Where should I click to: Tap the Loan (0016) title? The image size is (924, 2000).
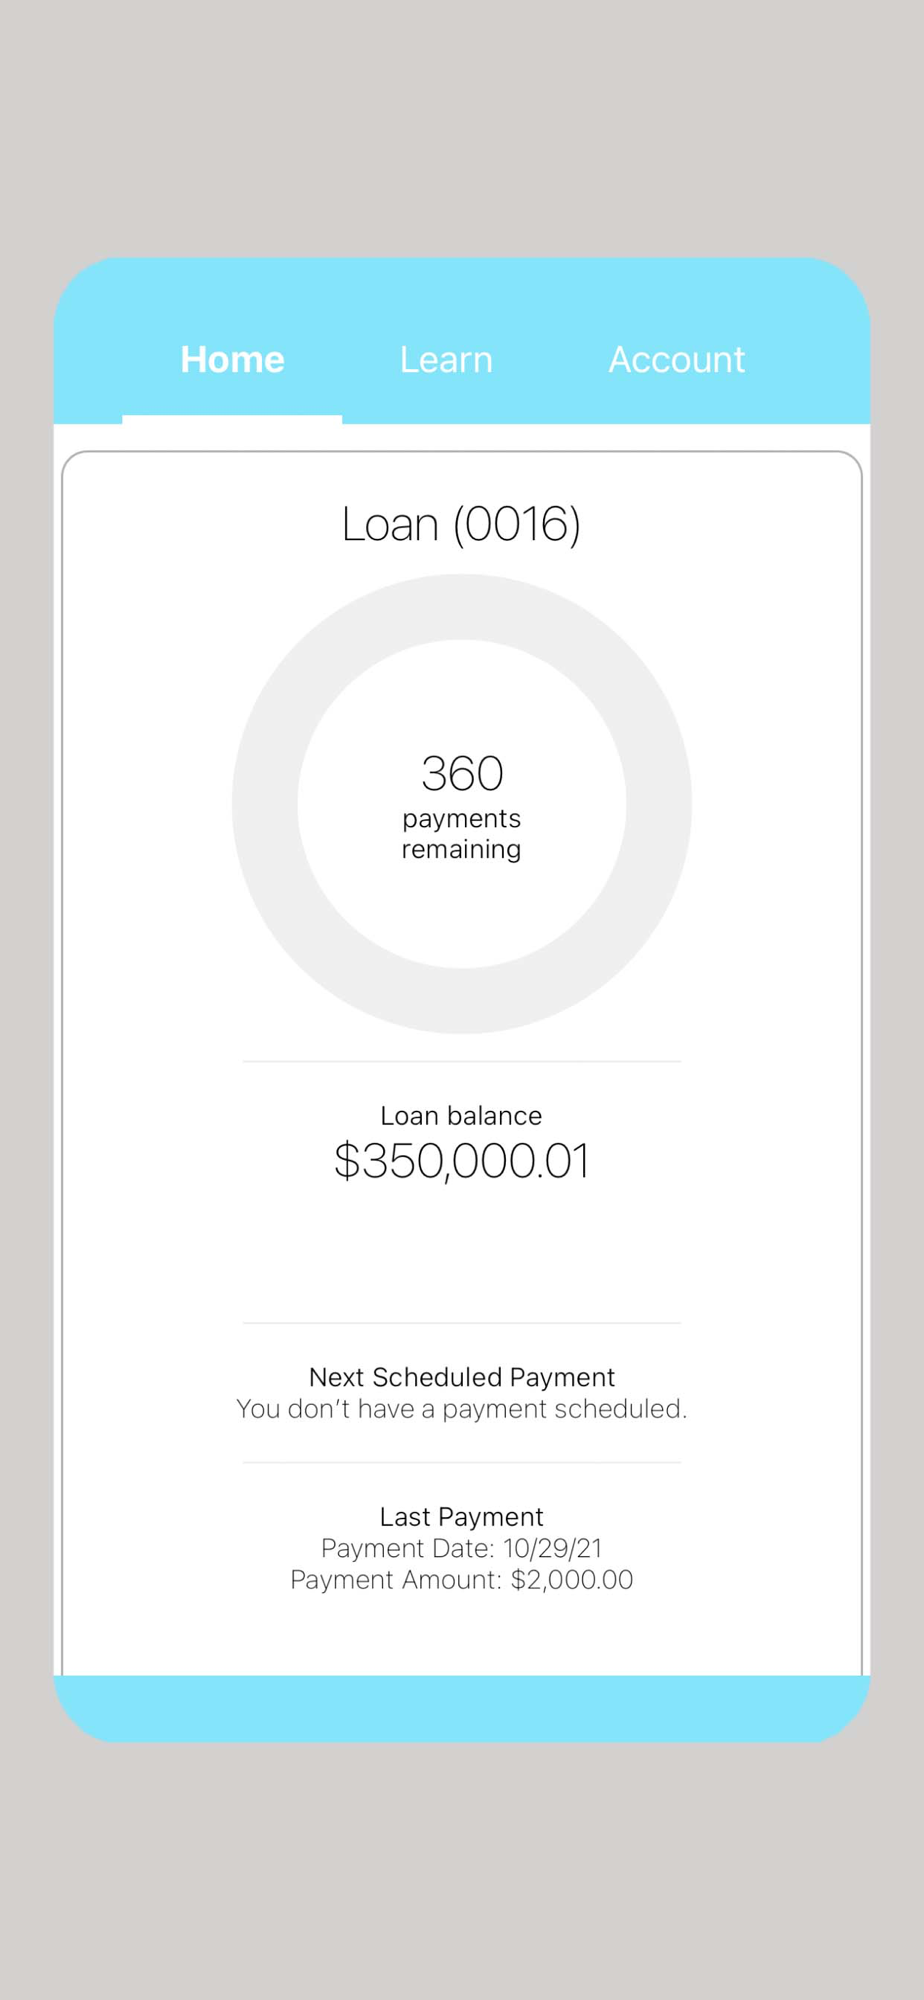coord(461,524)
